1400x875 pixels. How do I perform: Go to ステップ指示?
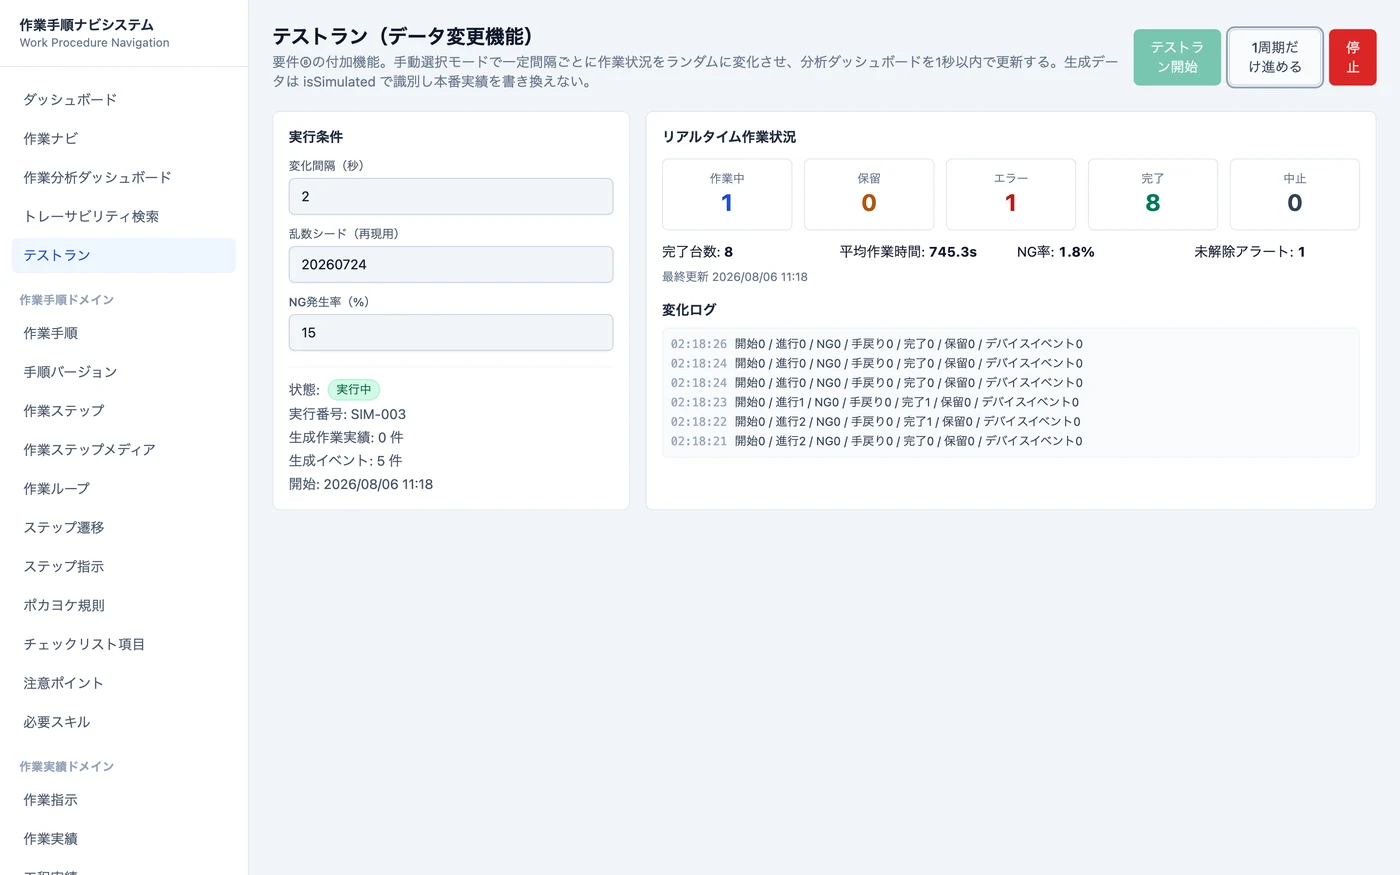(124, 567)
